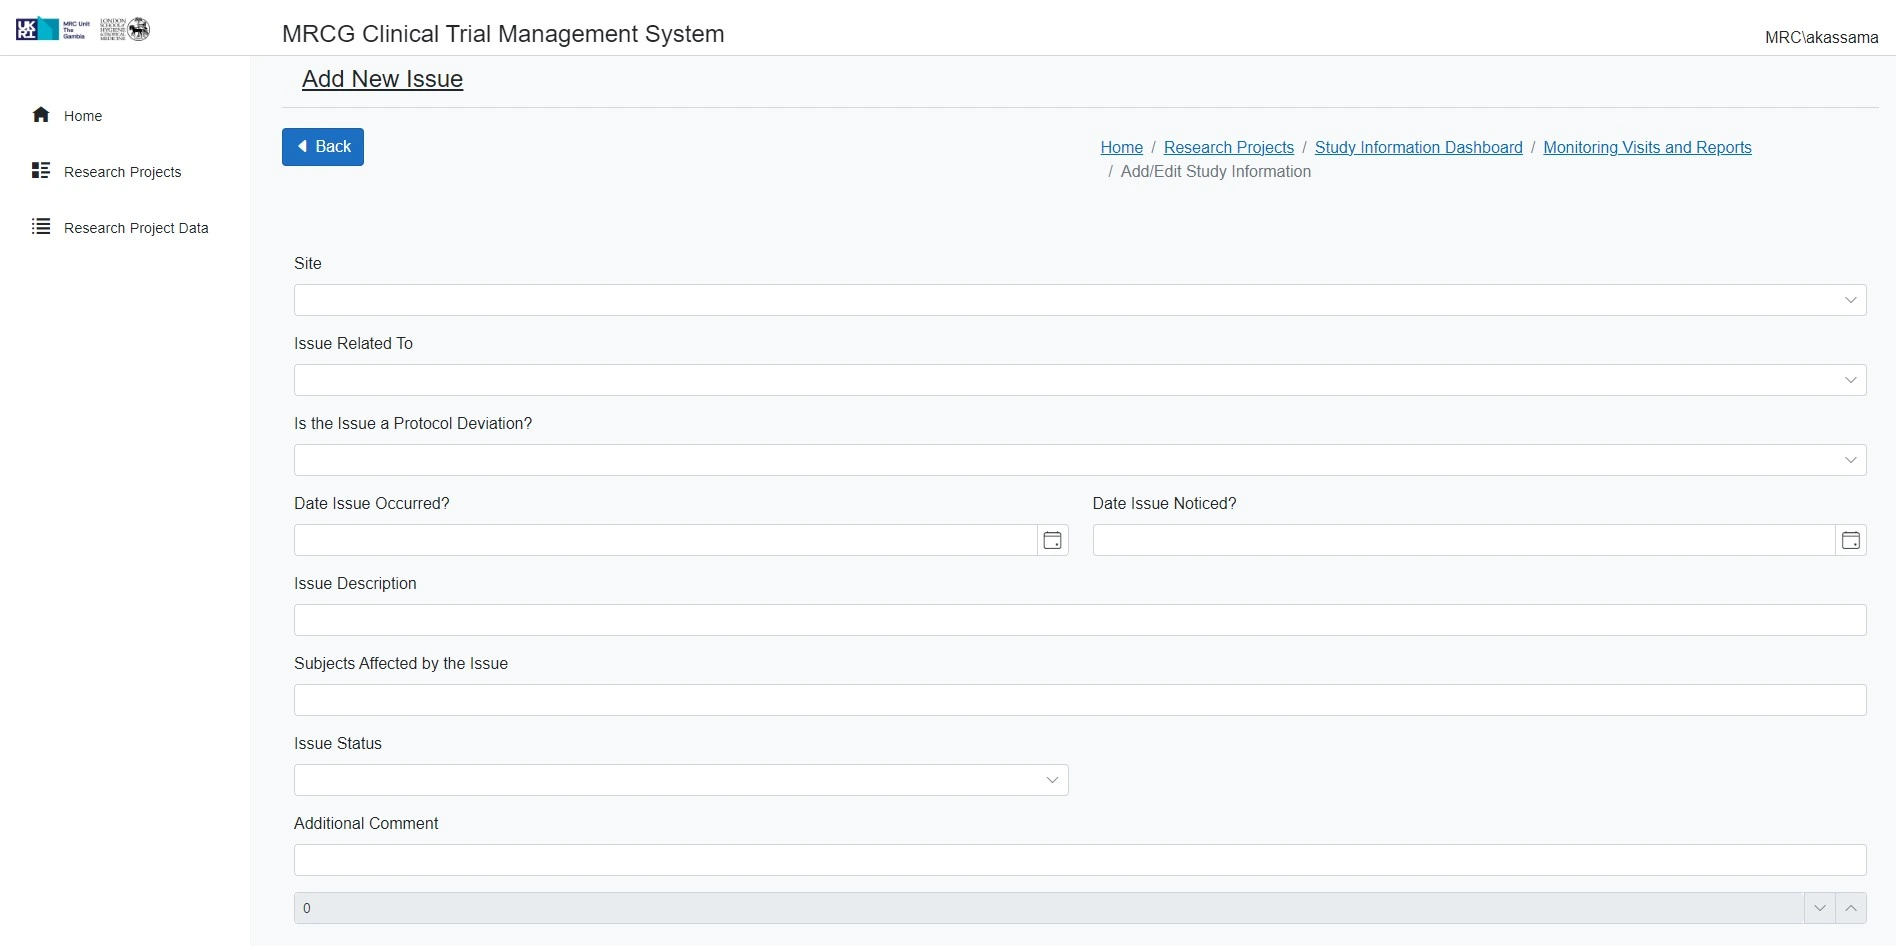Click the Research Projects grid icon

[41, 171]
